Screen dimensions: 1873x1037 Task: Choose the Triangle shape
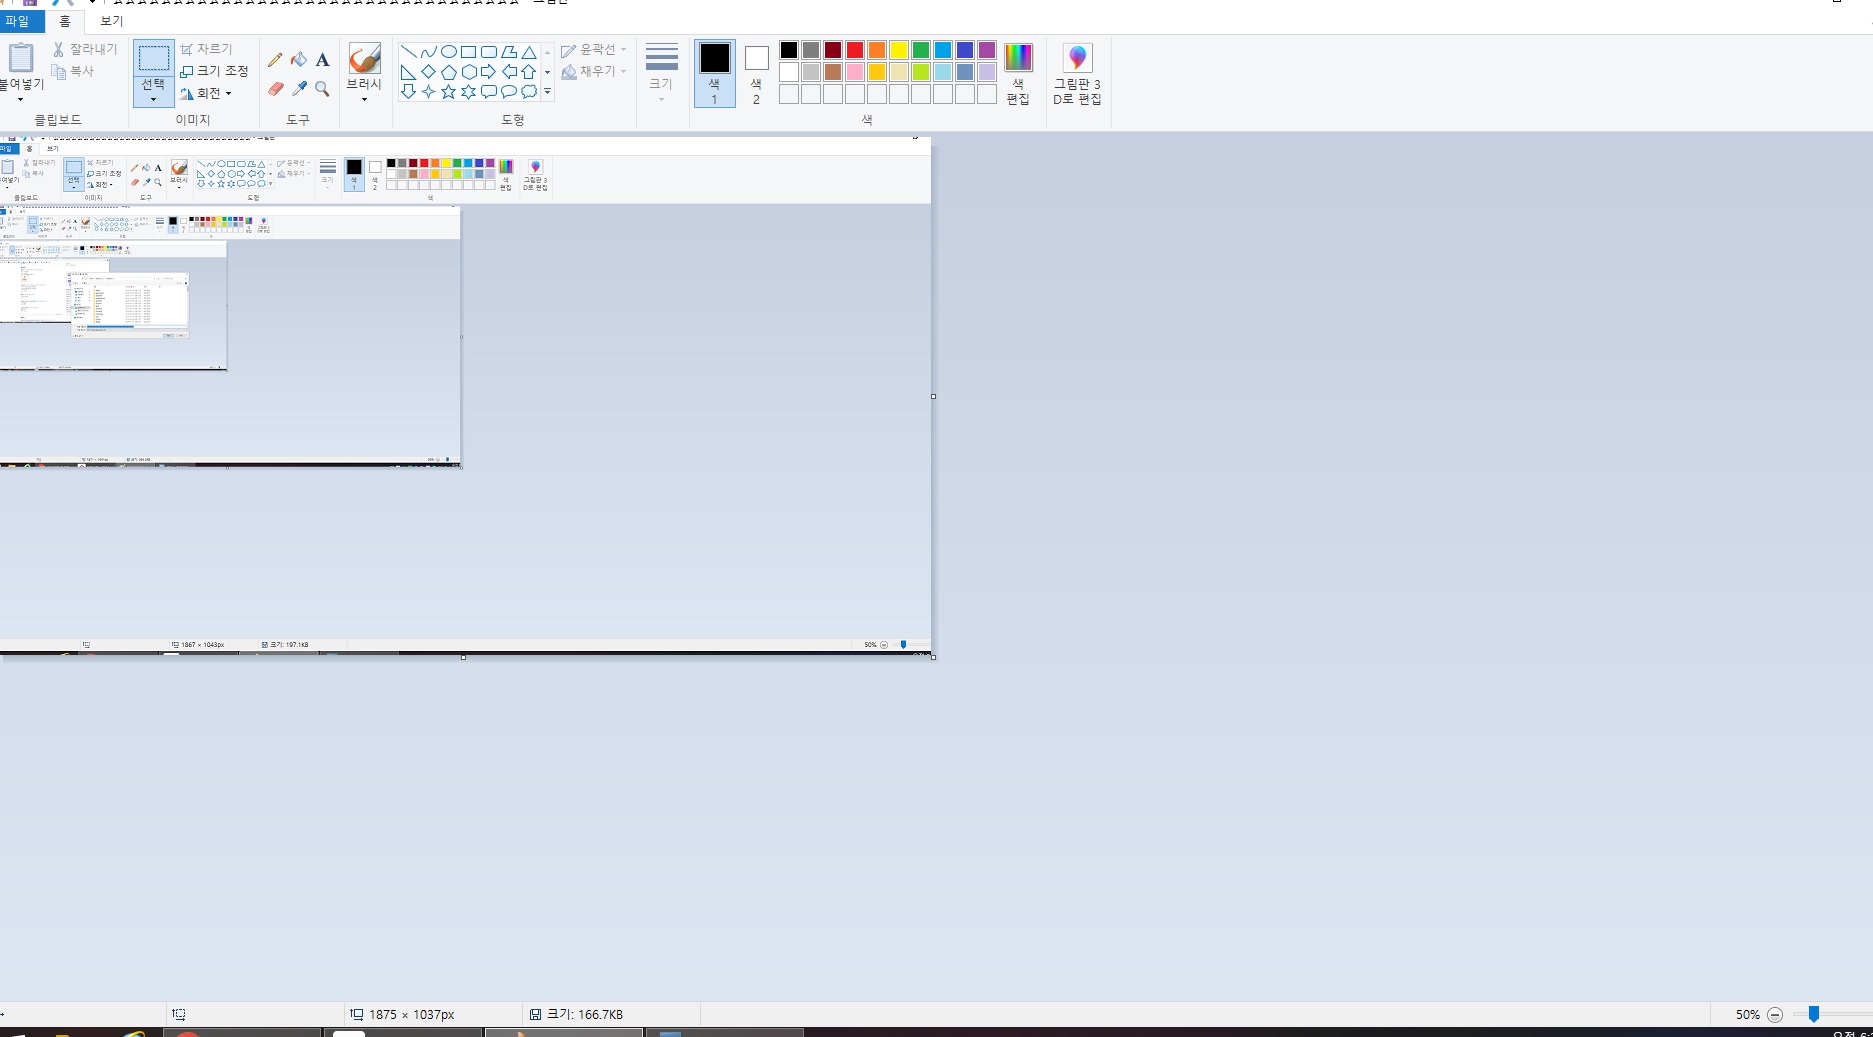[529, 52]
